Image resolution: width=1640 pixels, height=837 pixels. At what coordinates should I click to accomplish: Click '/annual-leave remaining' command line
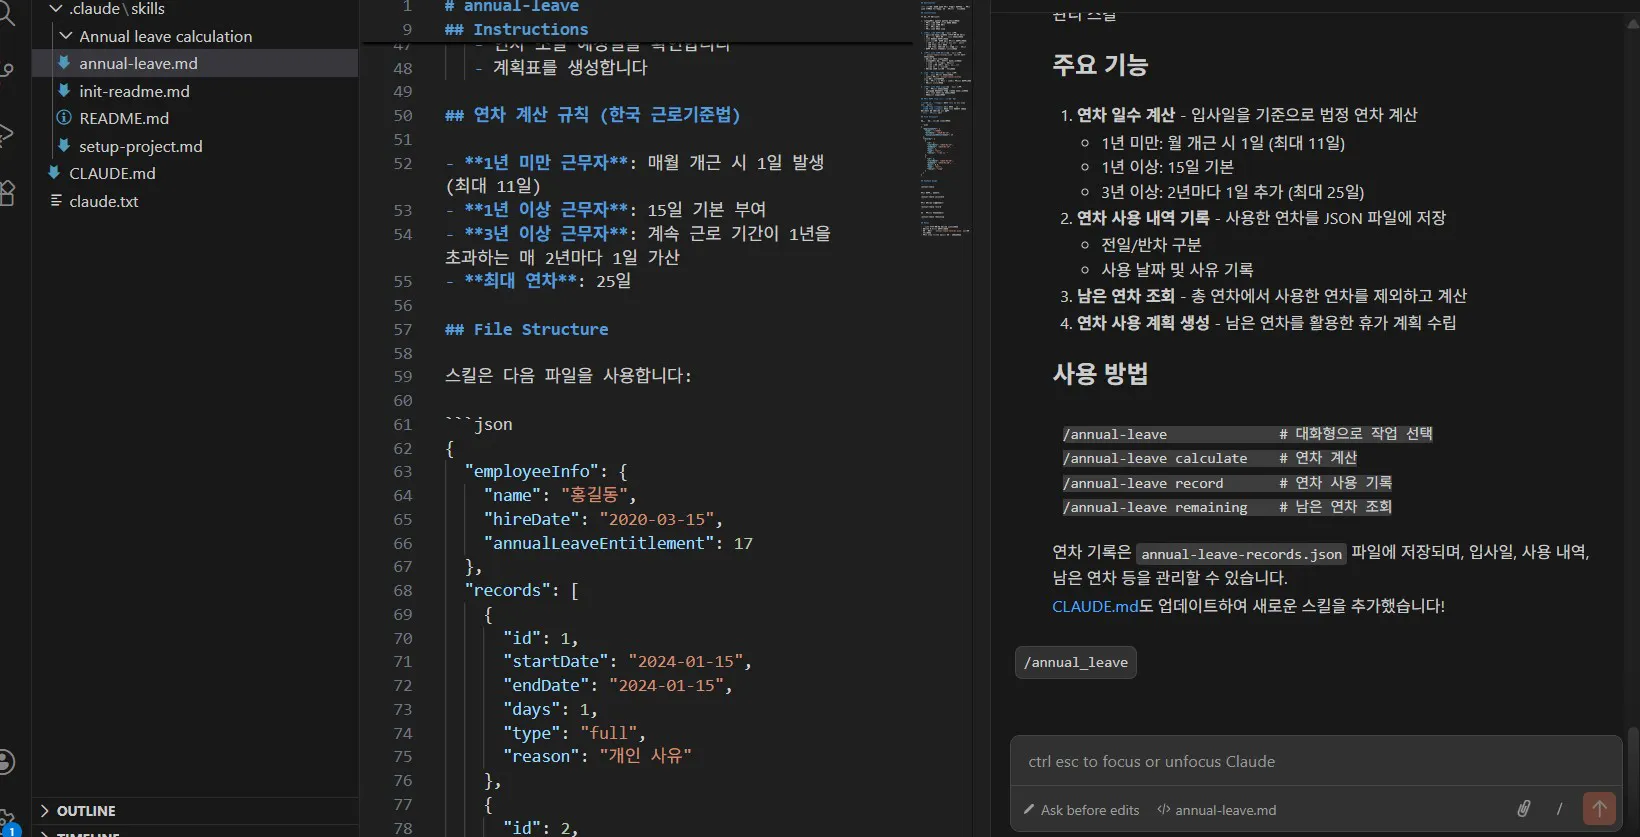pos(1227,507)
